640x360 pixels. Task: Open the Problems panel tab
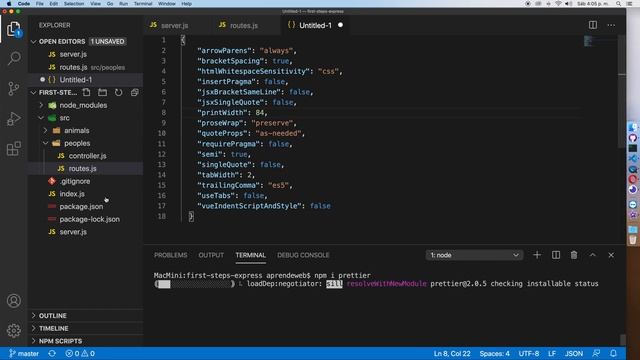pyautogui.click(x=171, y=255)
